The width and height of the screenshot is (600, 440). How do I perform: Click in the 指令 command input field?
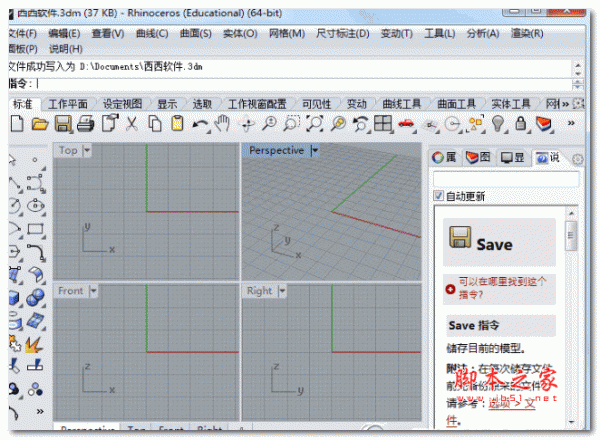coord(300,83)
